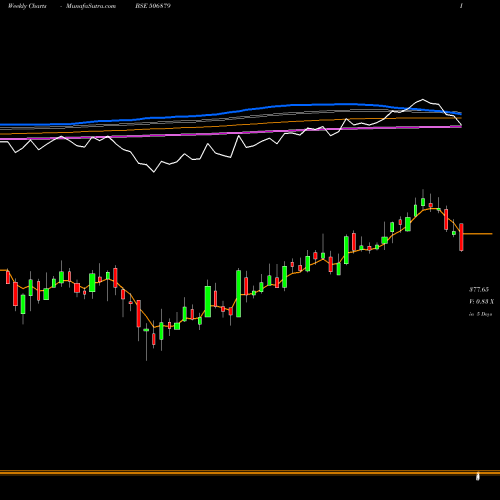Click the last red candlestick on the right
This screenshot has height=500, width=500.
461,237
